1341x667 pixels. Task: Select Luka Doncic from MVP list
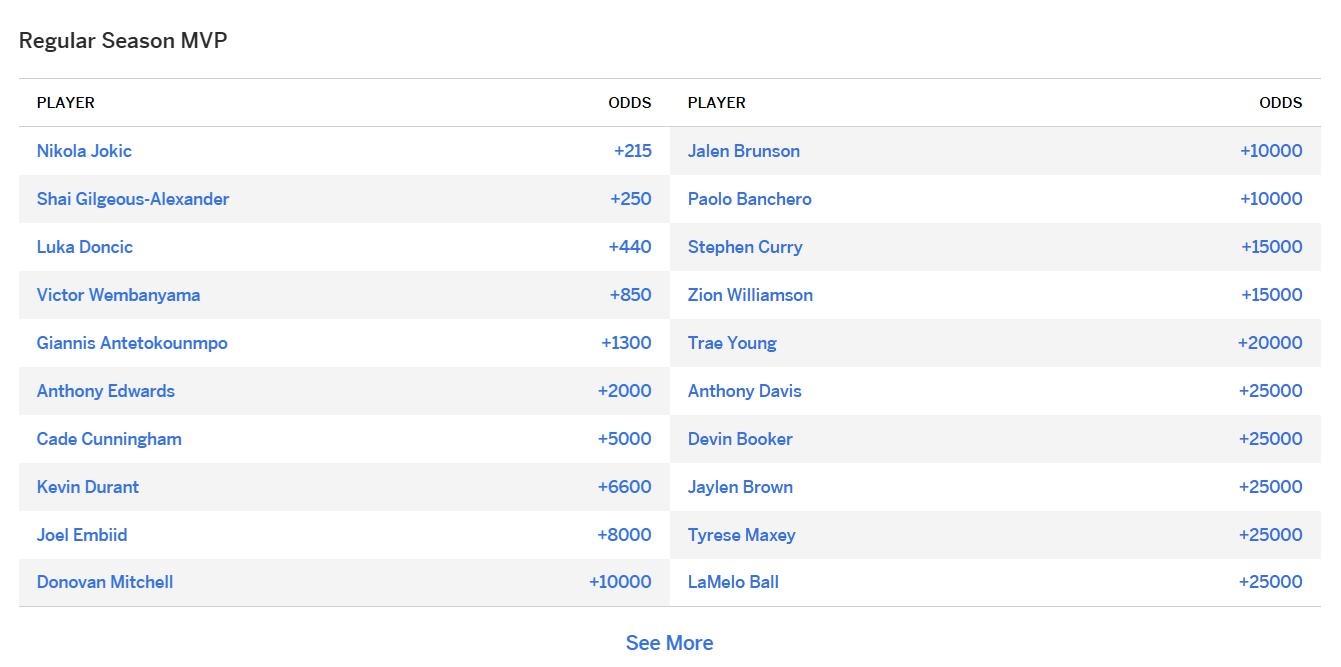pos(85,247)
